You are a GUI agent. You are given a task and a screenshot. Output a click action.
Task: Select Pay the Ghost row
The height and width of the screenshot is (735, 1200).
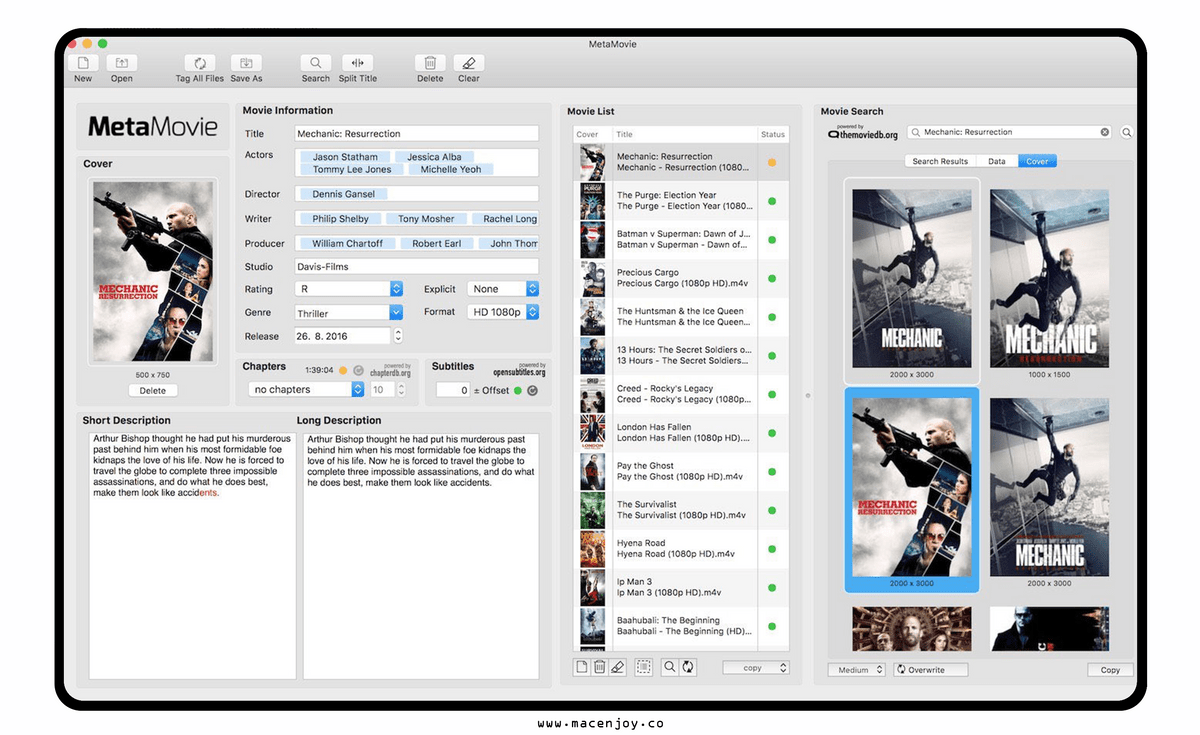pyautogui.click(x=681, y=471)
